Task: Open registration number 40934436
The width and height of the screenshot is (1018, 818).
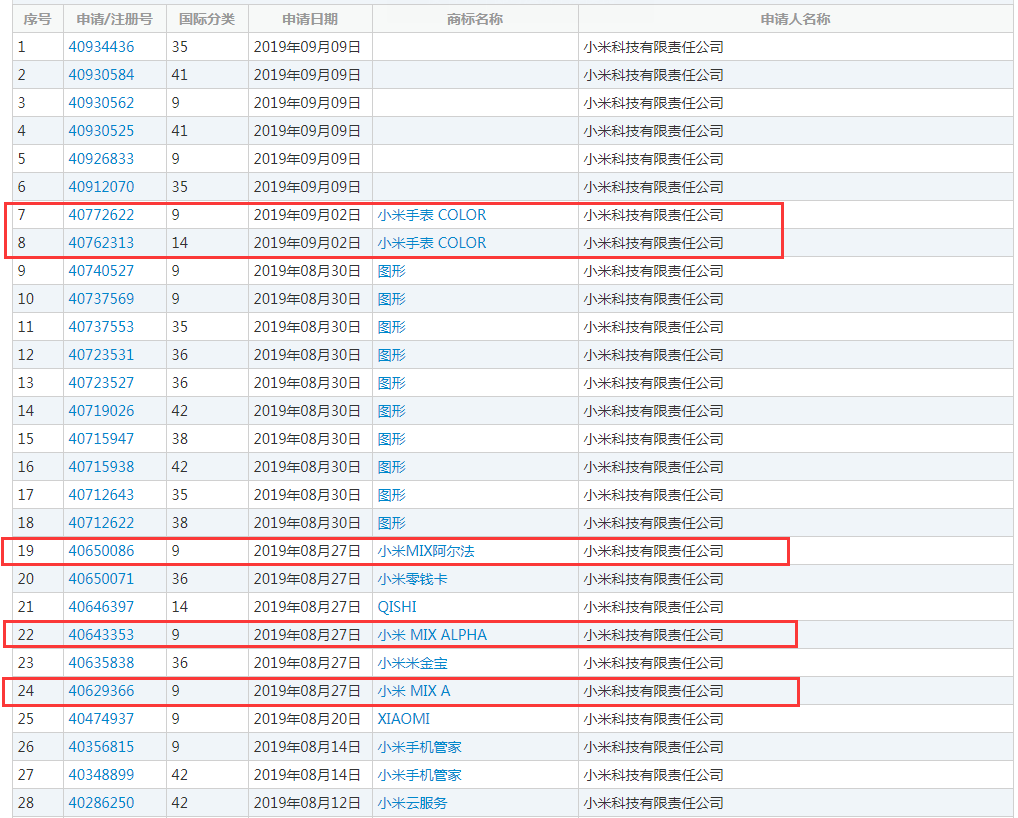Action: pos(101,47)
